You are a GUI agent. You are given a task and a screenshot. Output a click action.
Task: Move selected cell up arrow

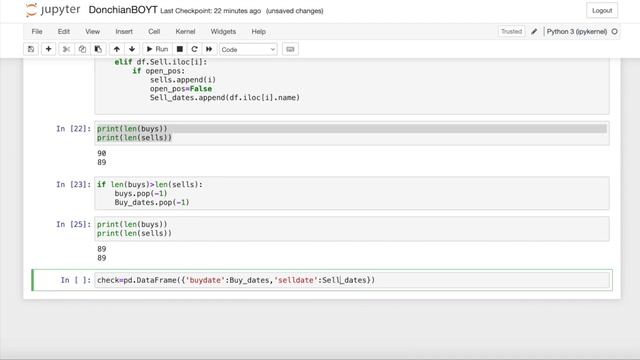117,49
